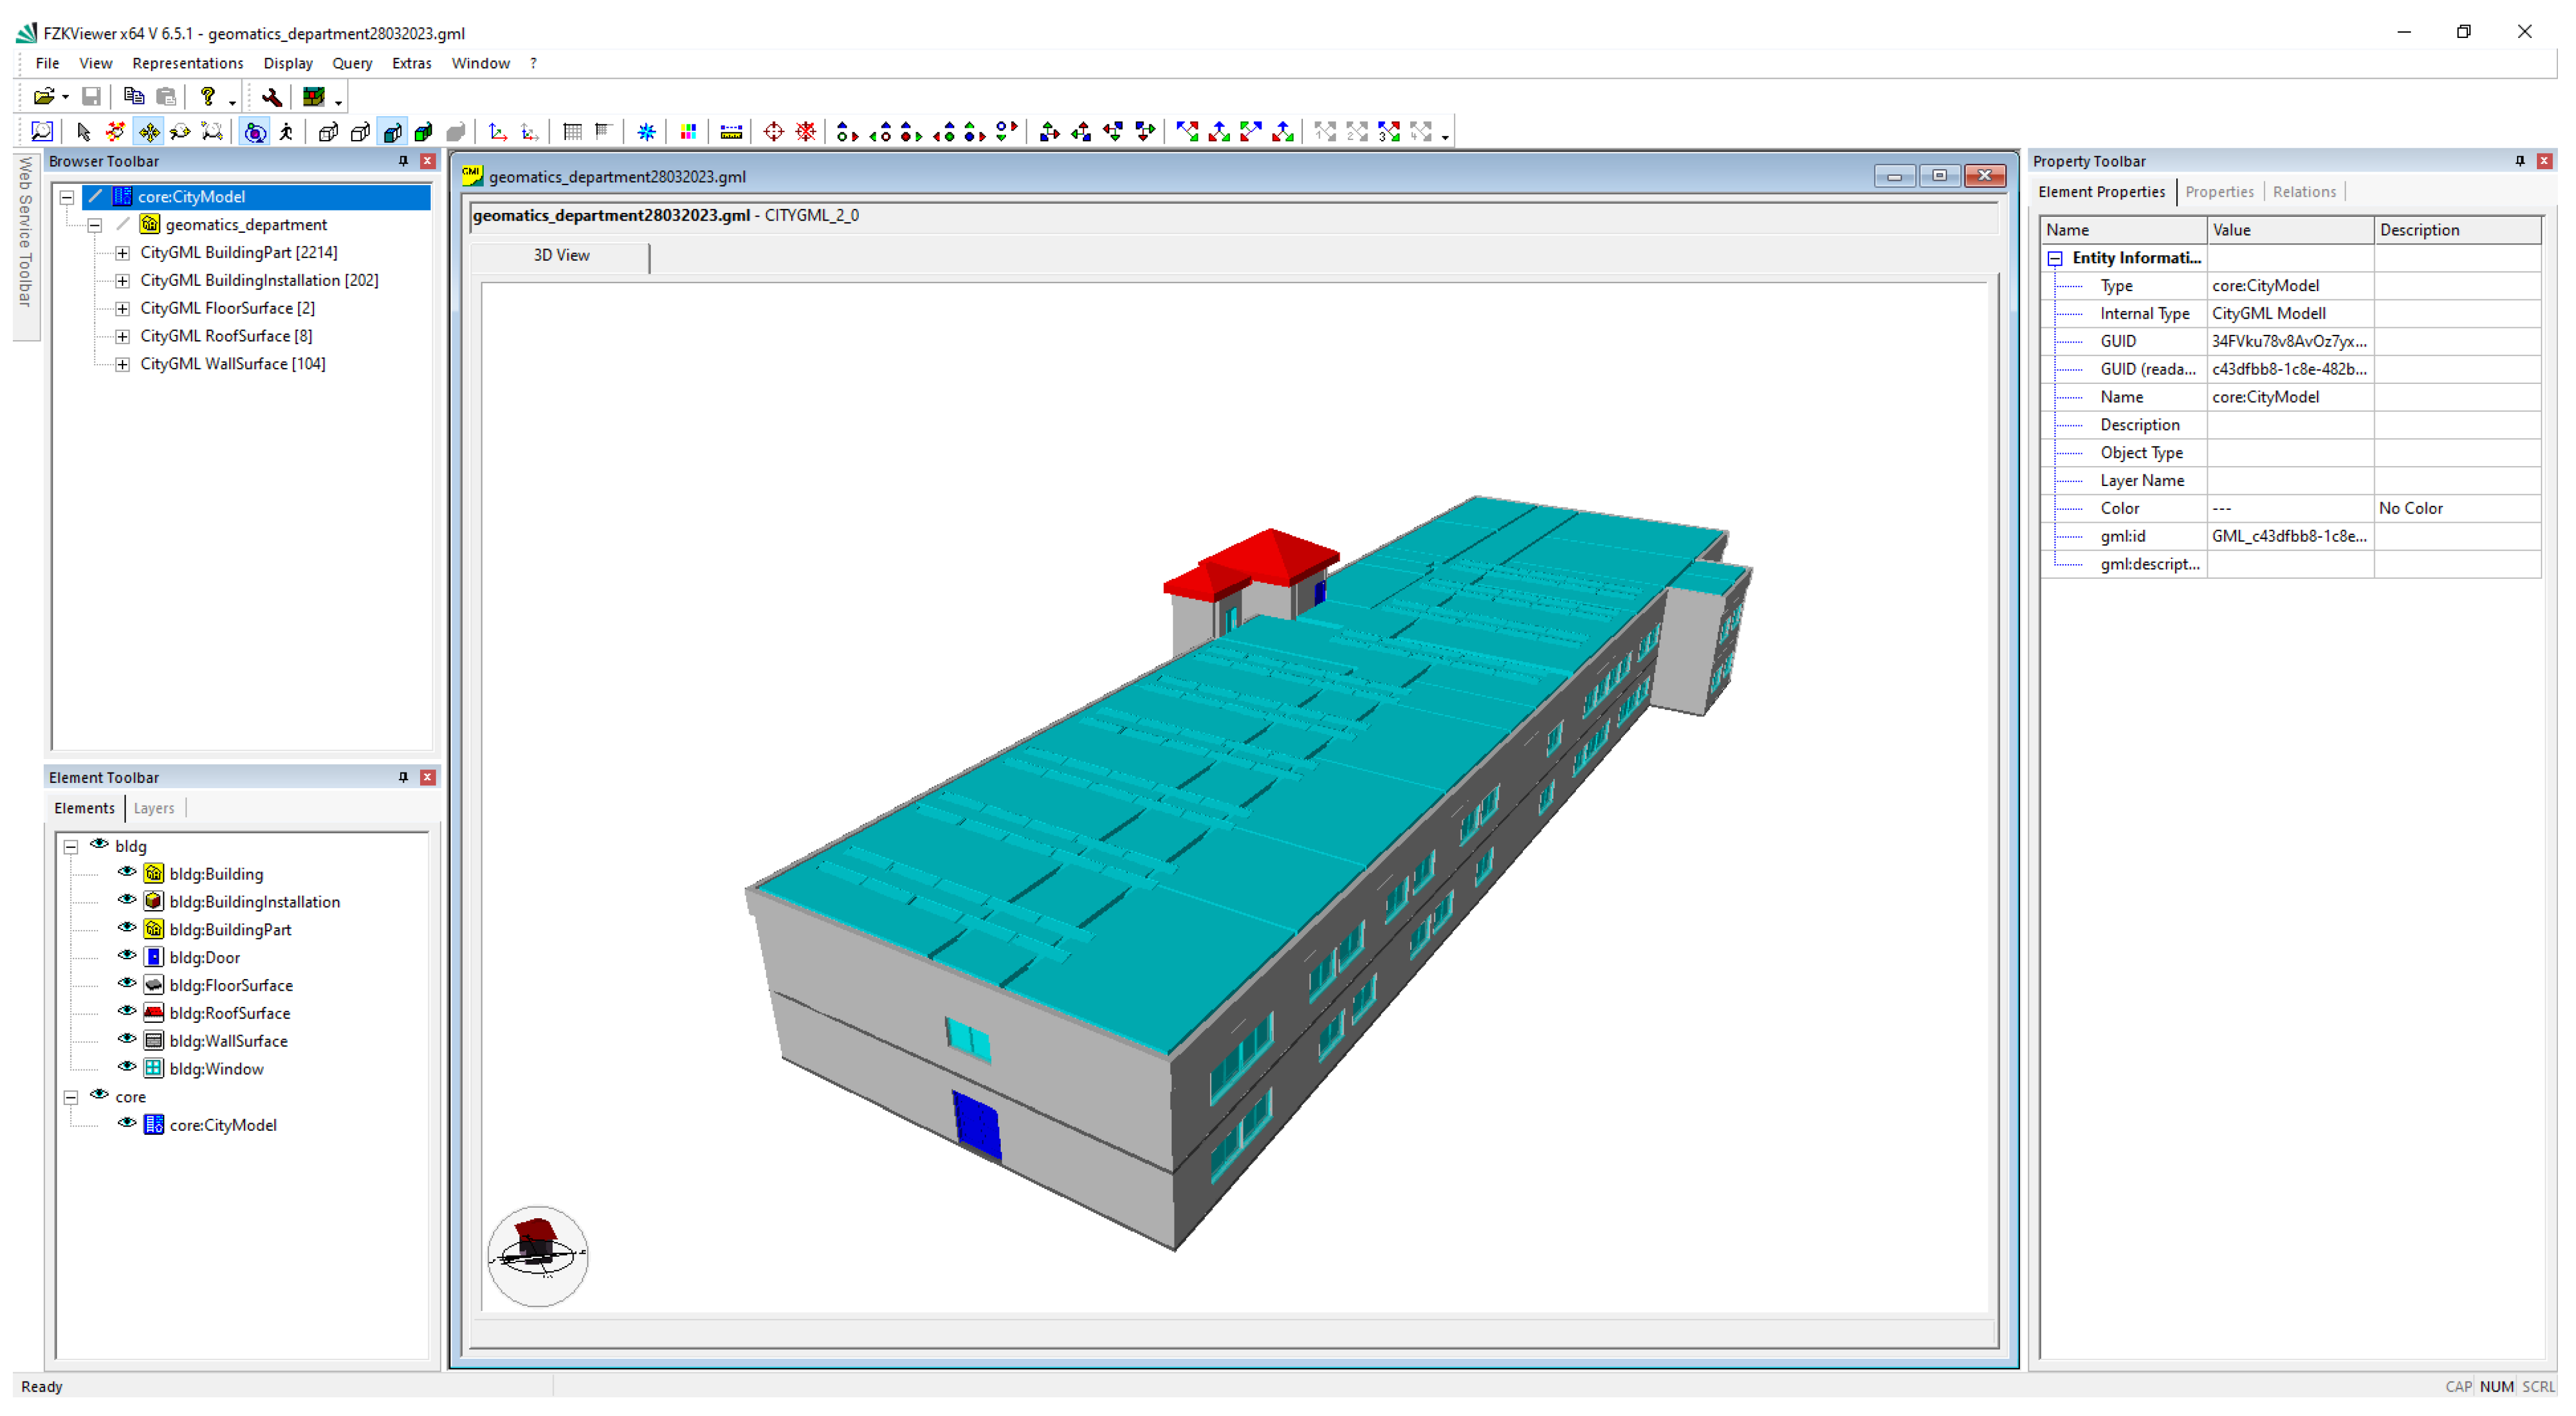Toggle visibility eye of bldg:RoofSurface

[x=127, y=1012]
